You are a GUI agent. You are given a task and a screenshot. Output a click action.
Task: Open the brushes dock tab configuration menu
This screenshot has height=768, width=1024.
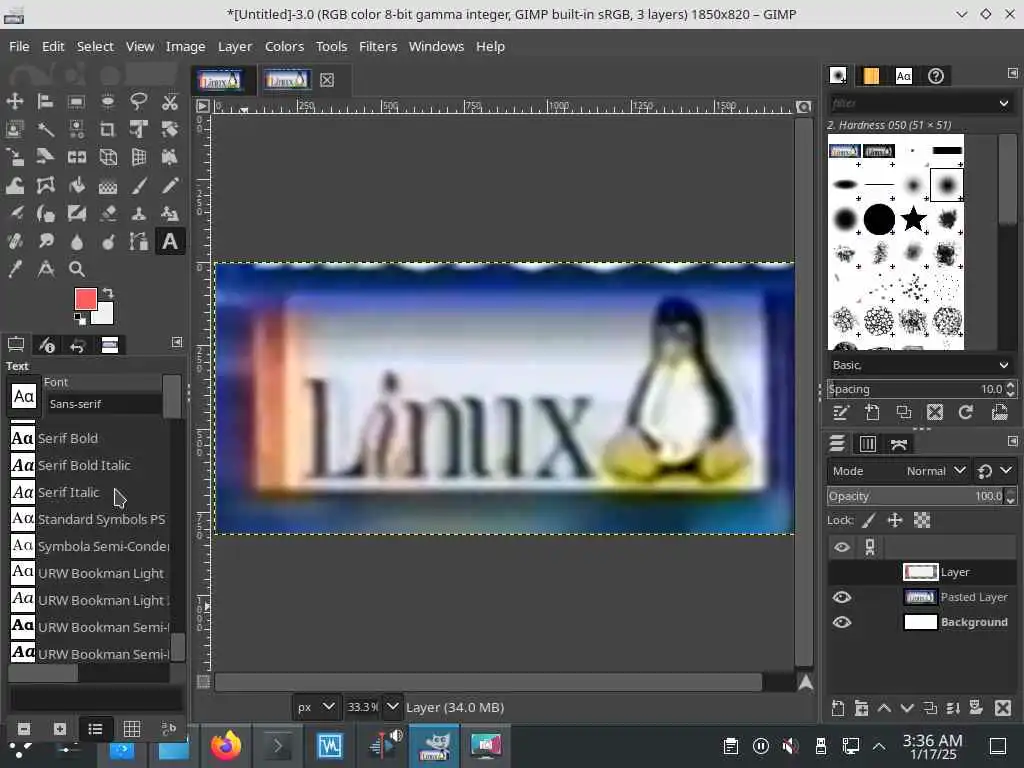(x=1012, y=73)
